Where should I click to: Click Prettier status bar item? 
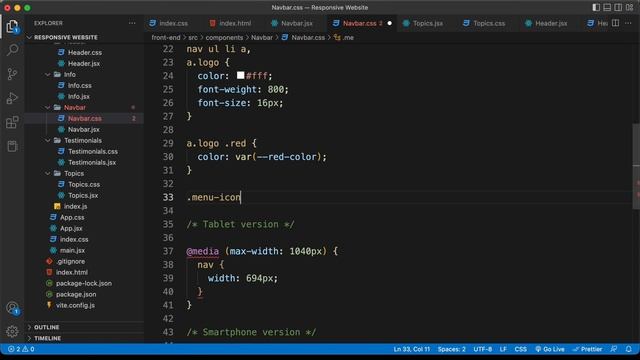[x=587, y=349]
